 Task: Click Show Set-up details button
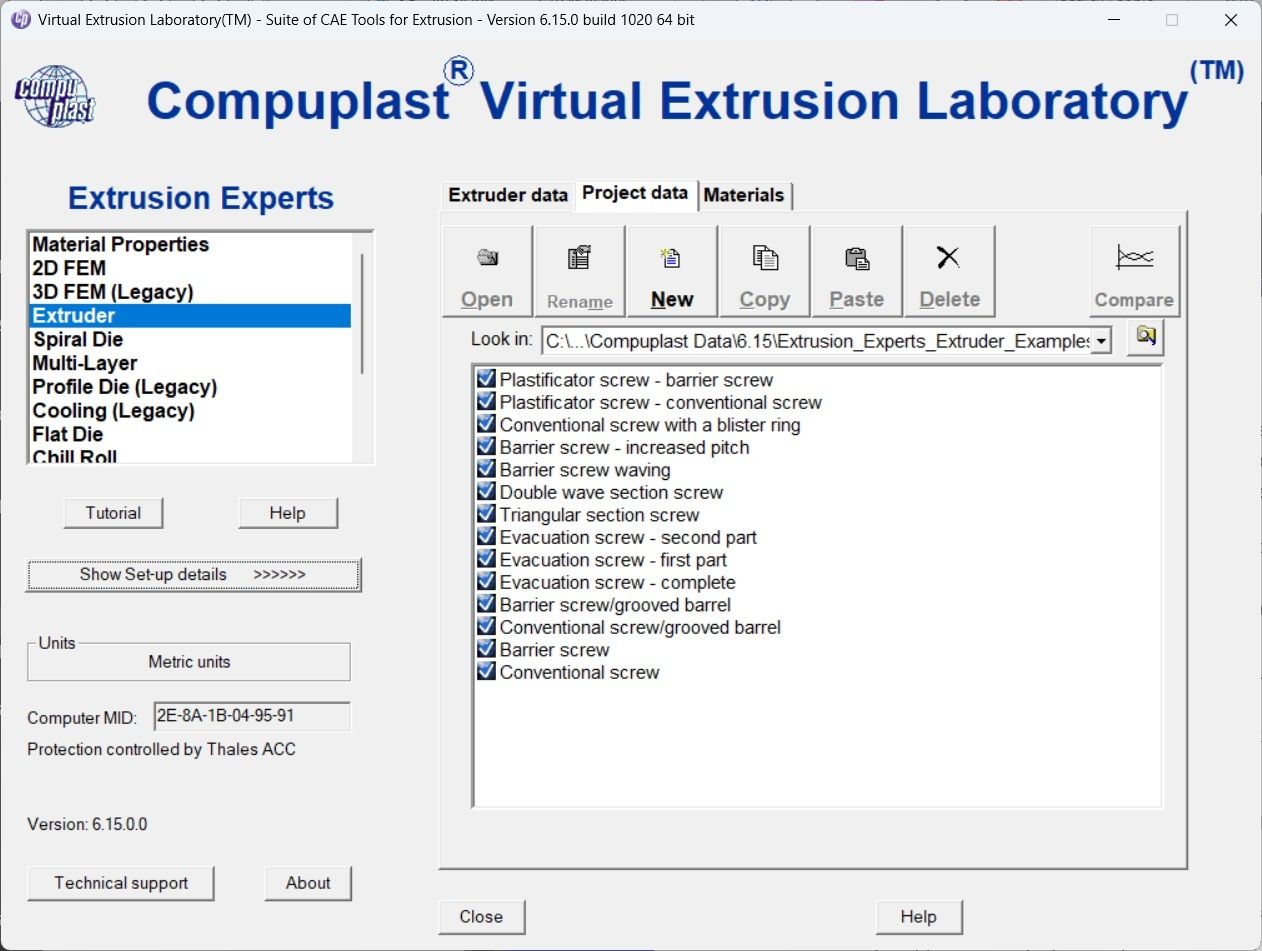(x=193, y=575)
